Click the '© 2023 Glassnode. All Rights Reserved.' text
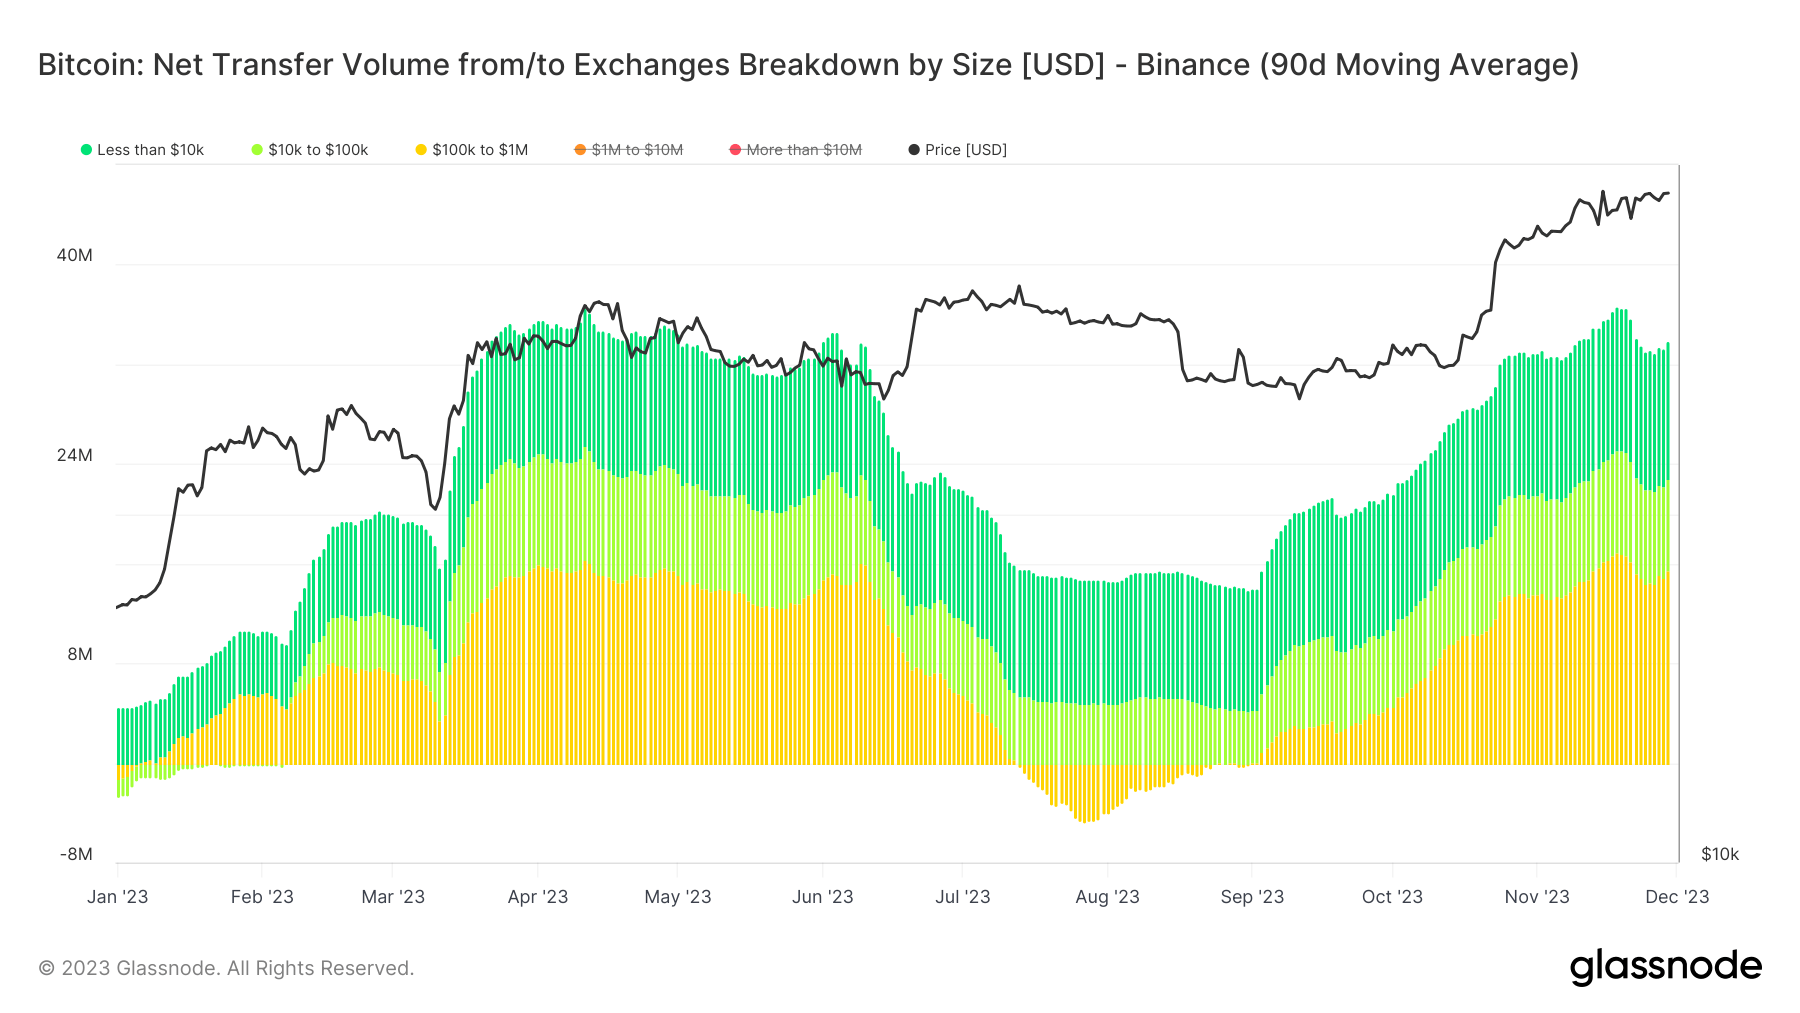The width and height of the screenshot is (1800, 1013). (226, 968)
